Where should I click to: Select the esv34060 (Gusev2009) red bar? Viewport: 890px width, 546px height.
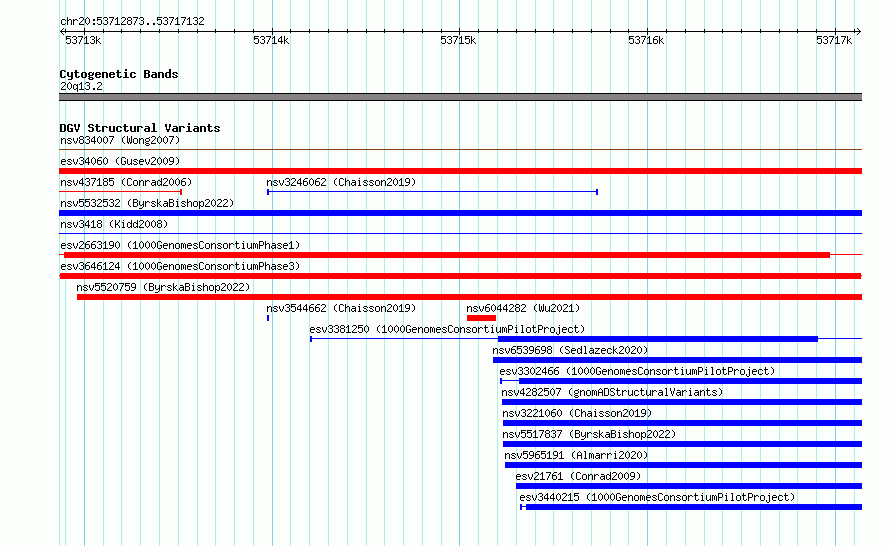460,171
